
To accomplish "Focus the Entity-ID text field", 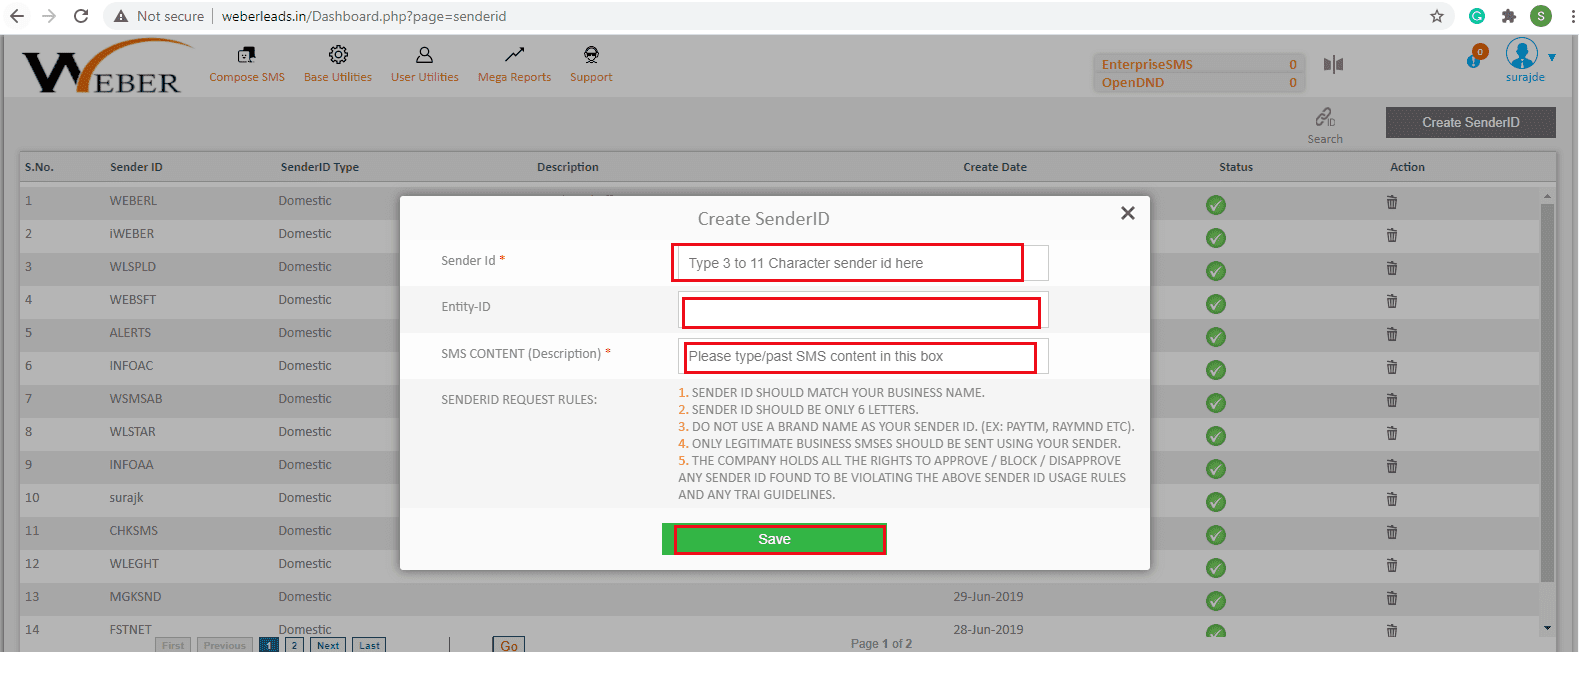I will (860, 312).
